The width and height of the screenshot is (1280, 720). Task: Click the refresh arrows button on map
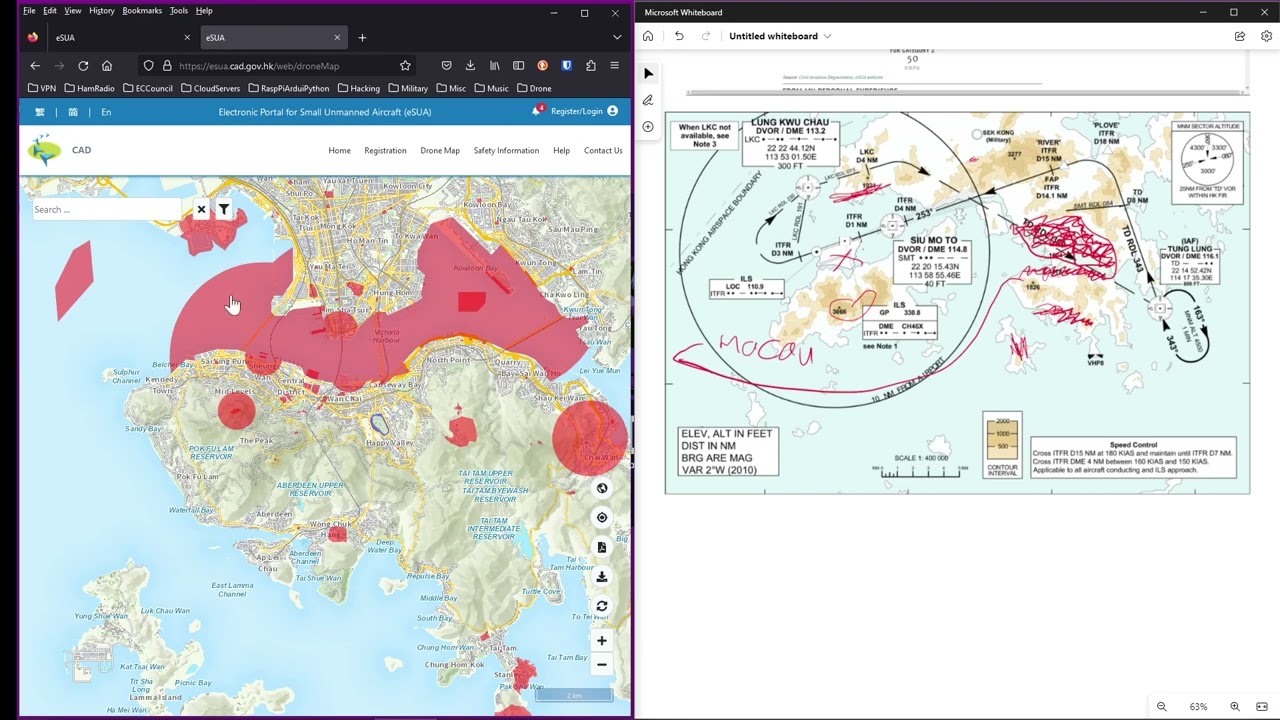602,606
